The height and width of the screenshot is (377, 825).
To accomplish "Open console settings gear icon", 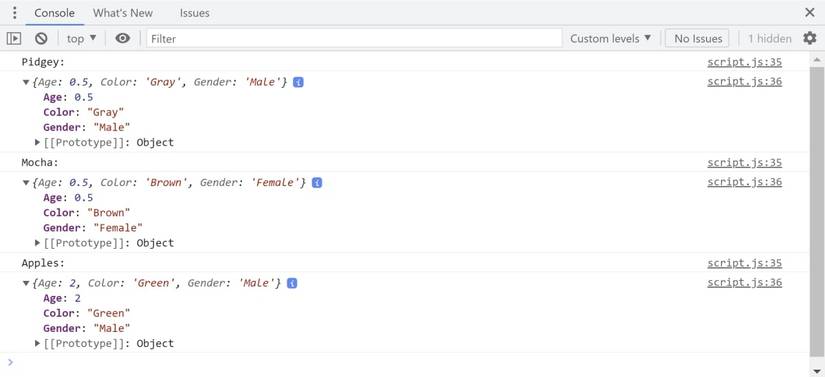I will [809, 38].
